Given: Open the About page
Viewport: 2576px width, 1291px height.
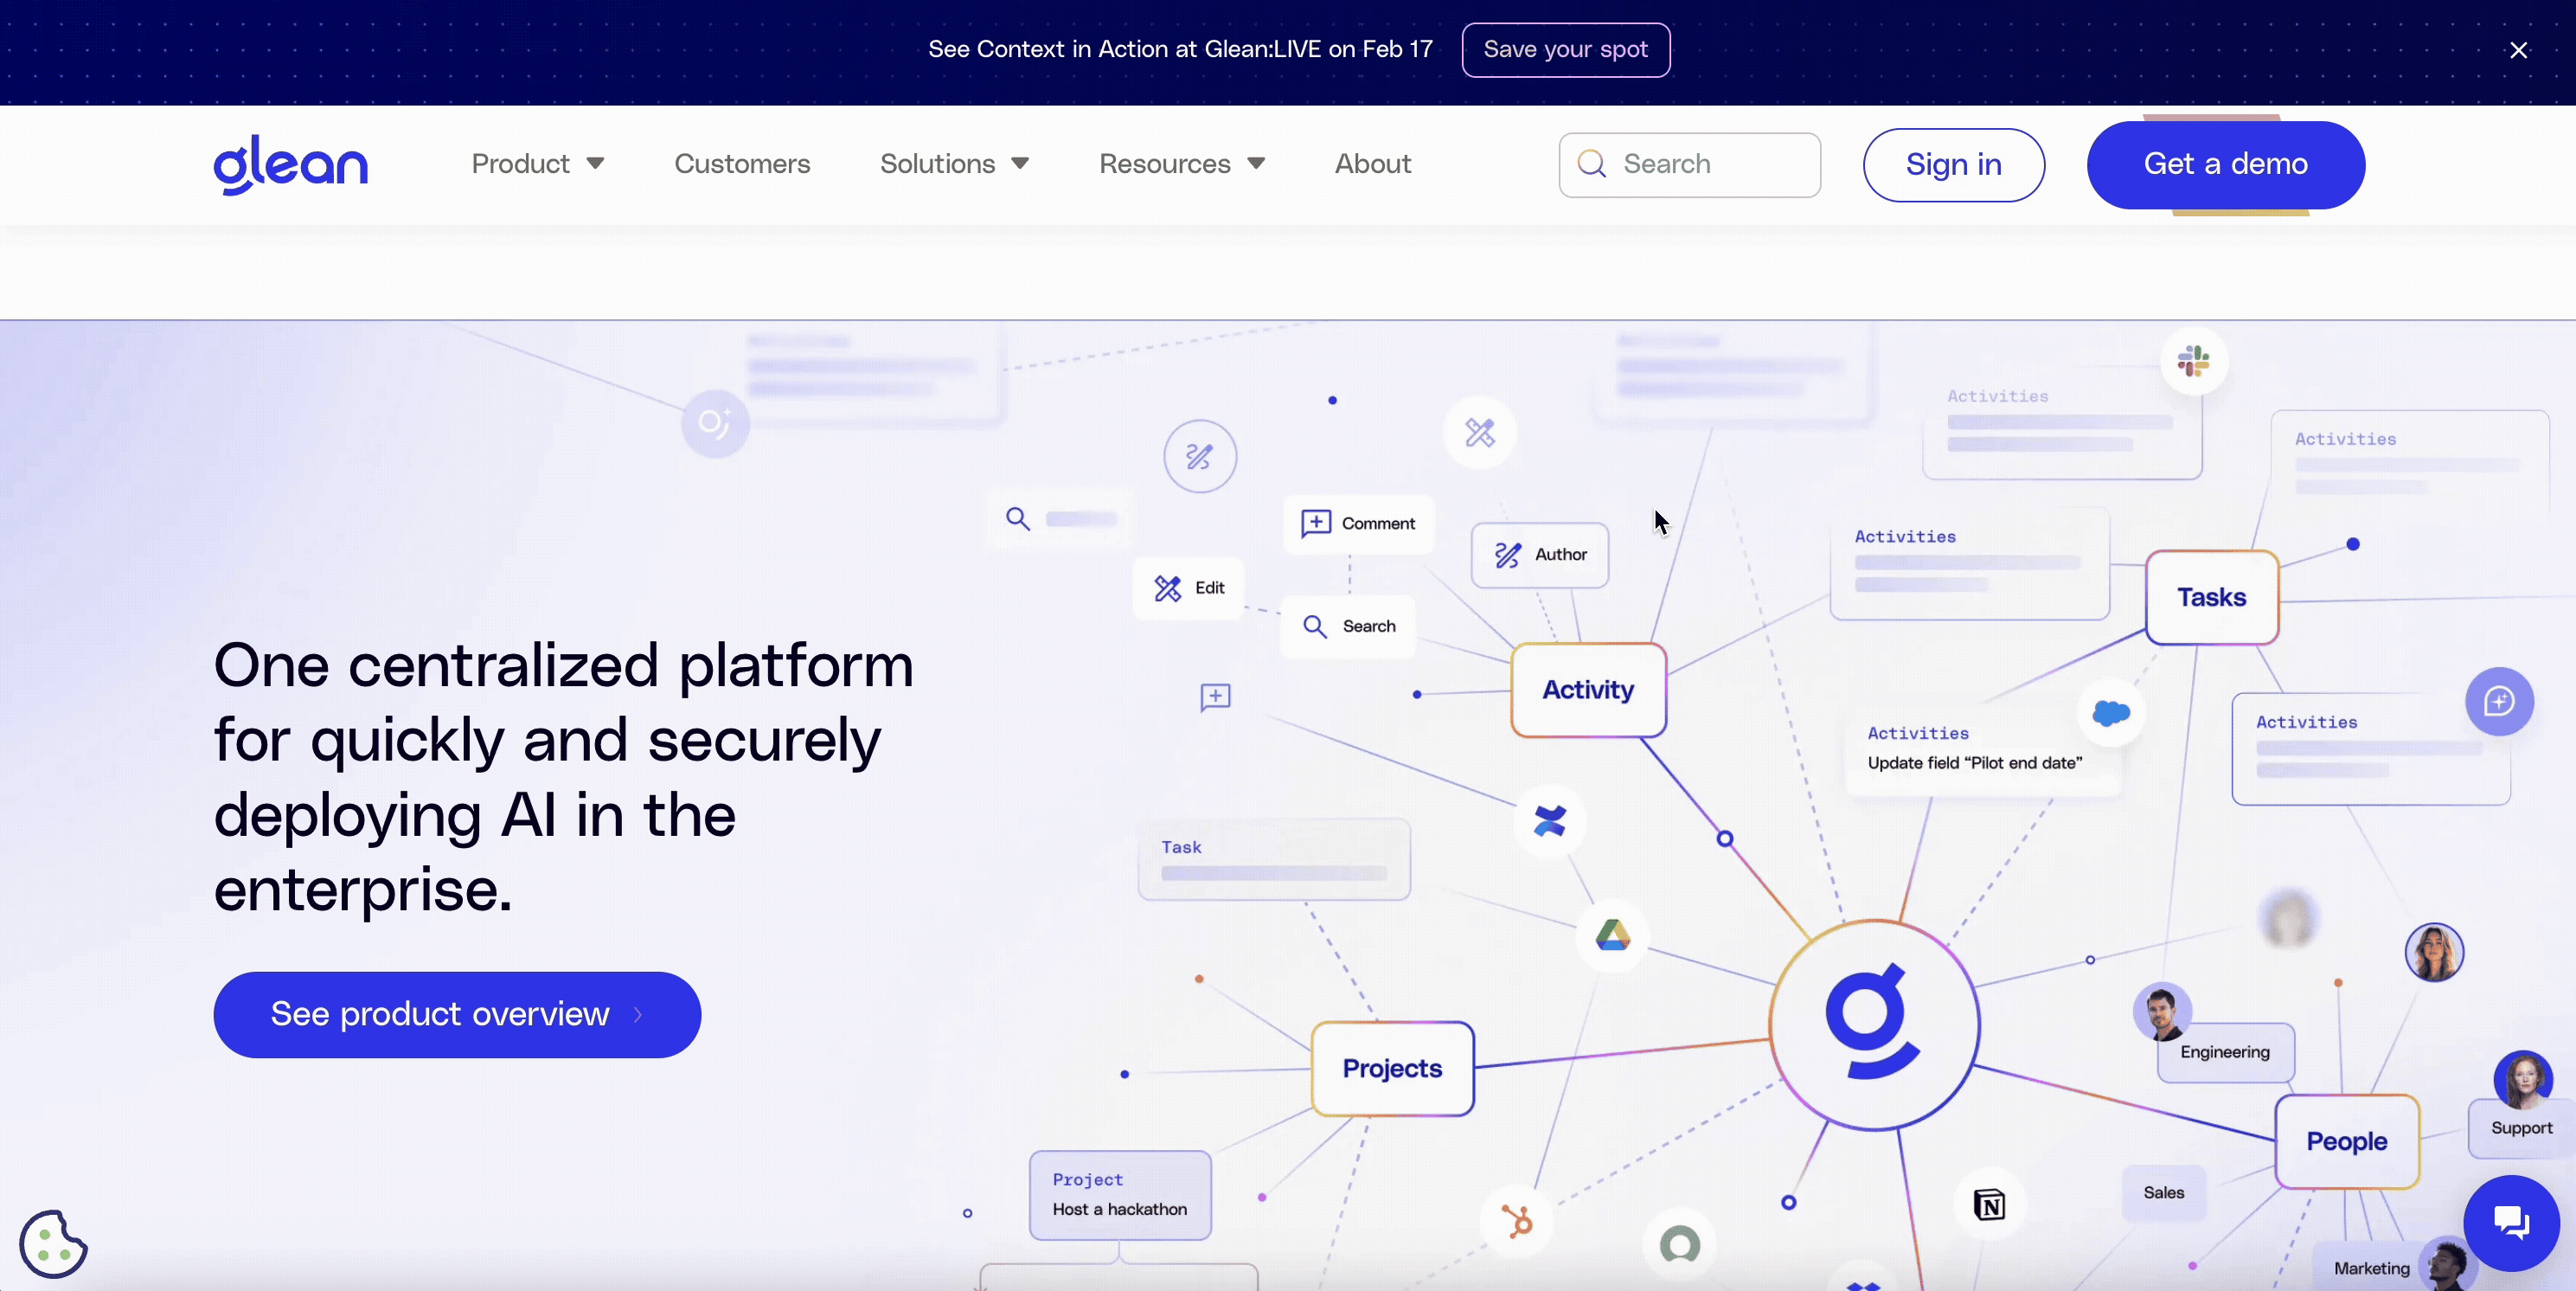Looking at the screenshot, I should pyautogui.click(x=1373, y=164).
